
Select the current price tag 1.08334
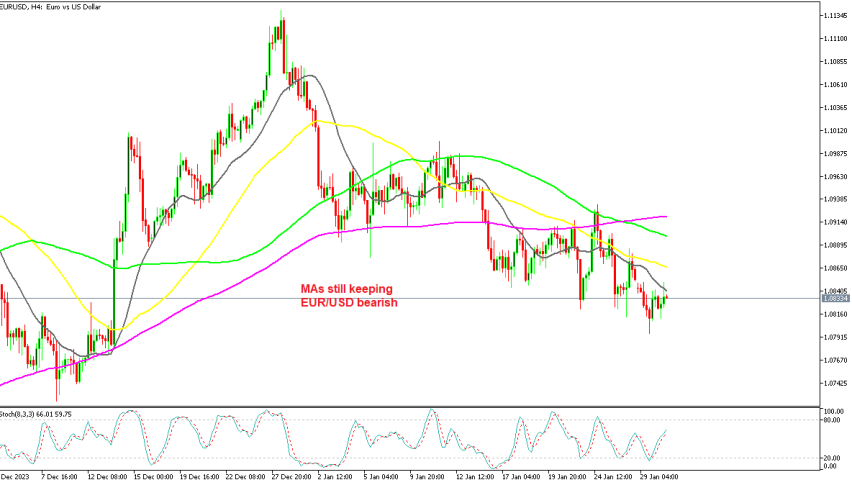coord(836,298)
